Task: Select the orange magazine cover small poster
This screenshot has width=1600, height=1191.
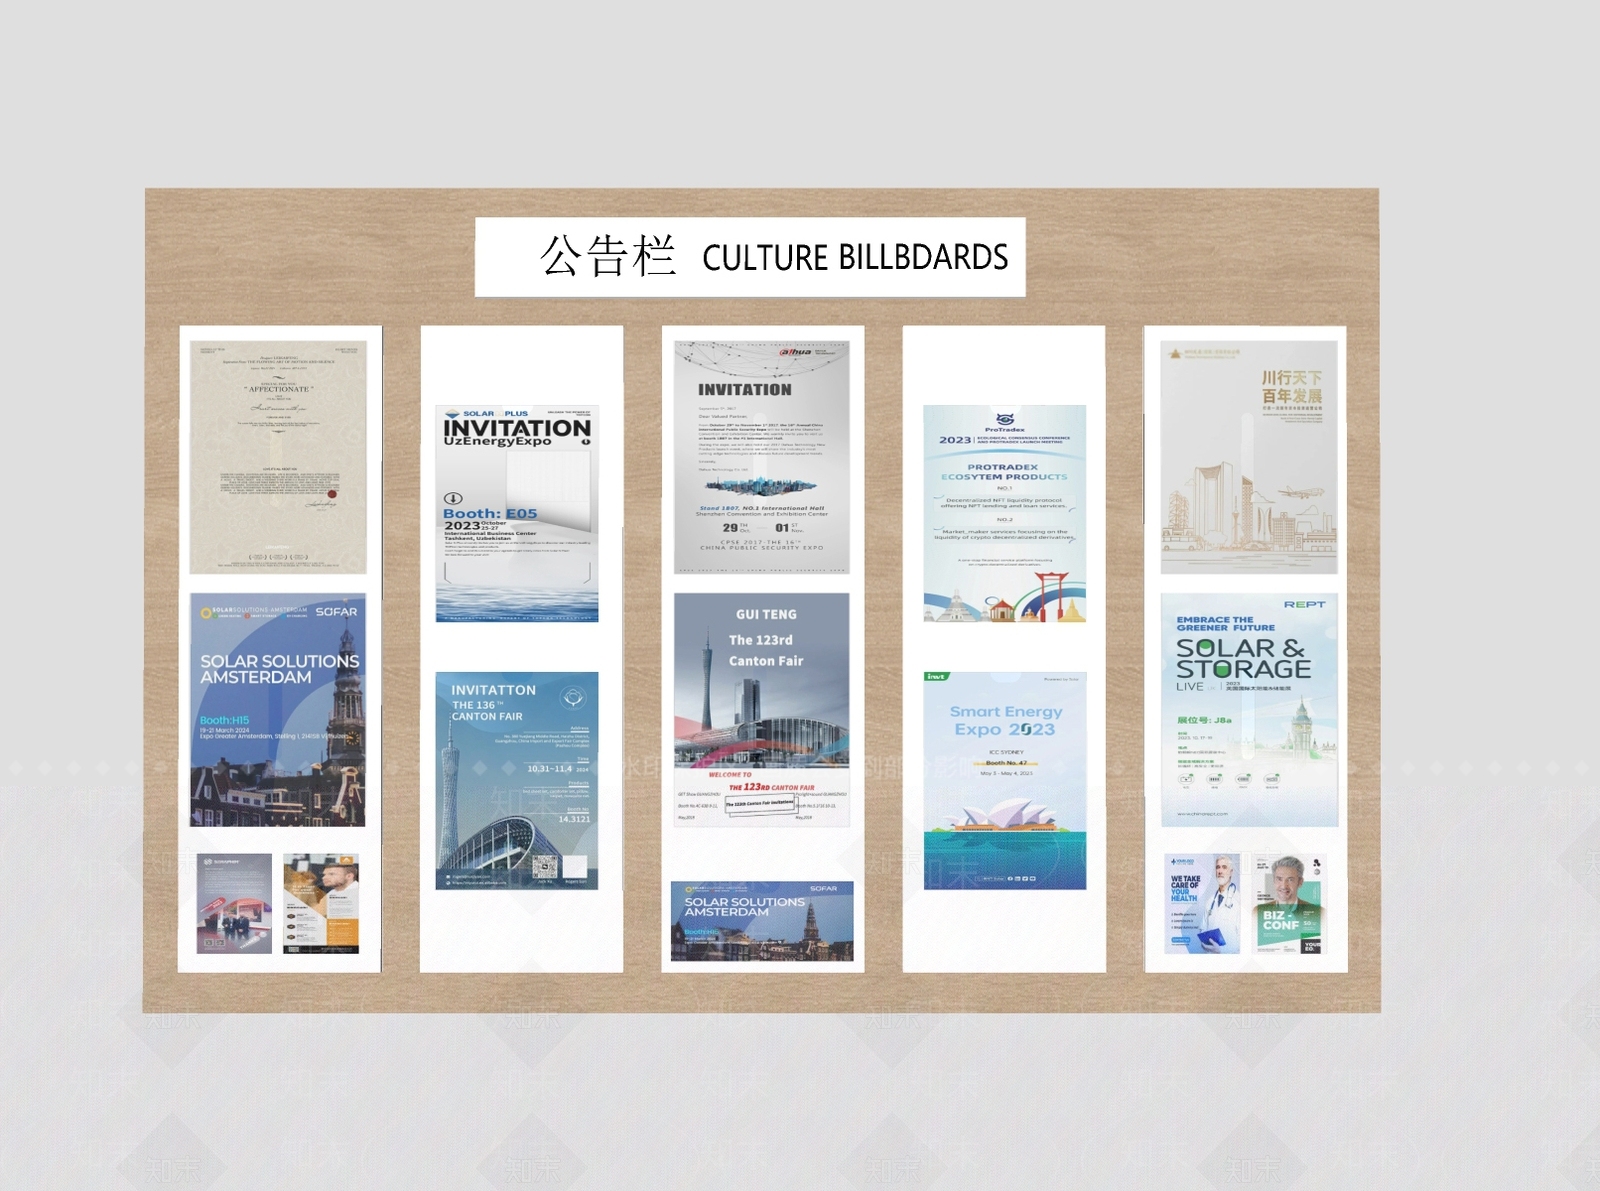Action: click(321, 903)
